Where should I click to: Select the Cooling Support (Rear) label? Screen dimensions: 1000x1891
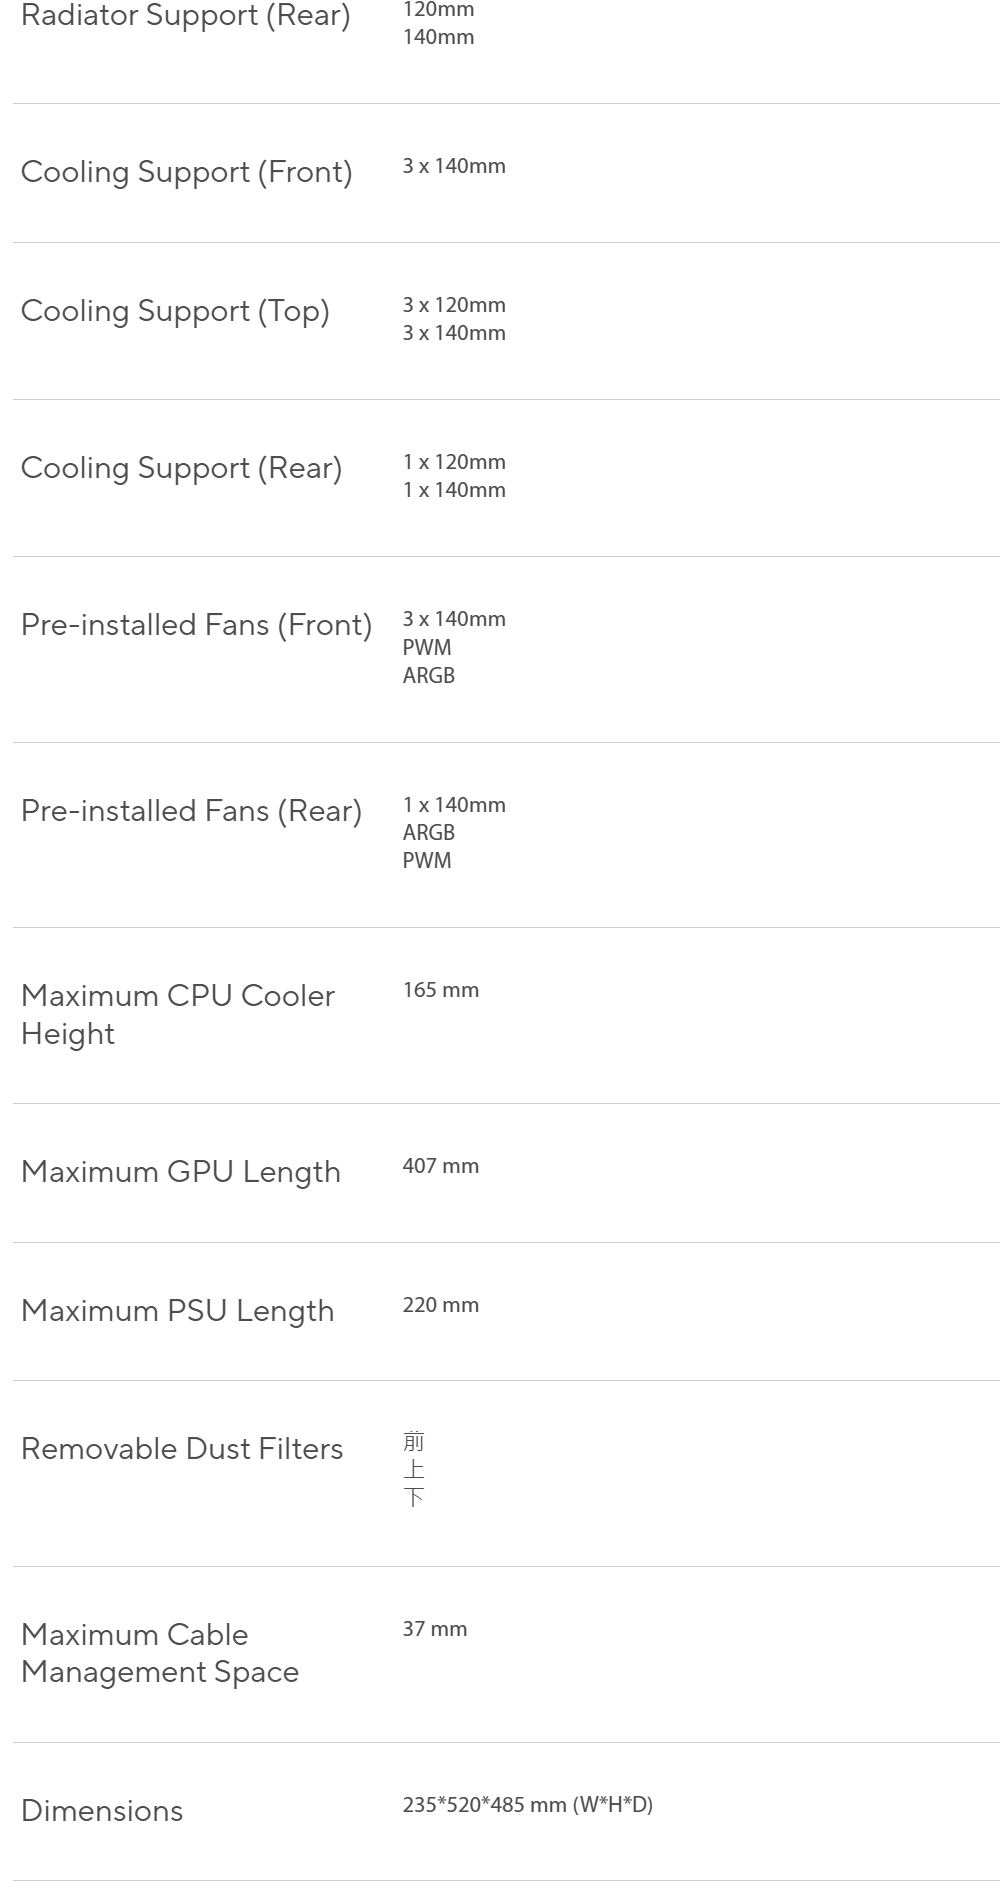[x=182, y=468]
